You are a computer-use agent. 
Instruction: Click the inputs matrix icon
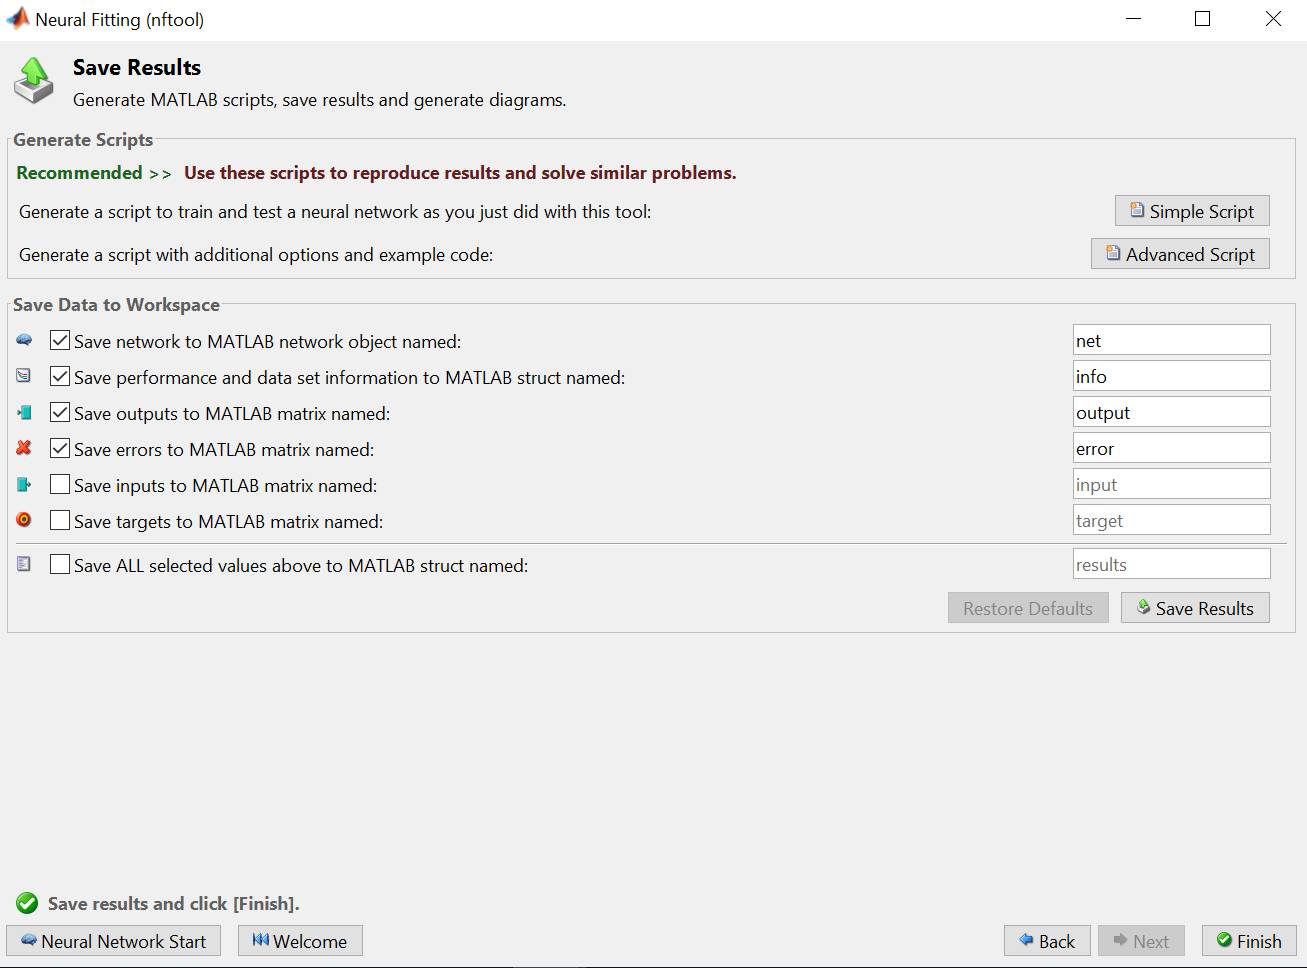point(24,485)
